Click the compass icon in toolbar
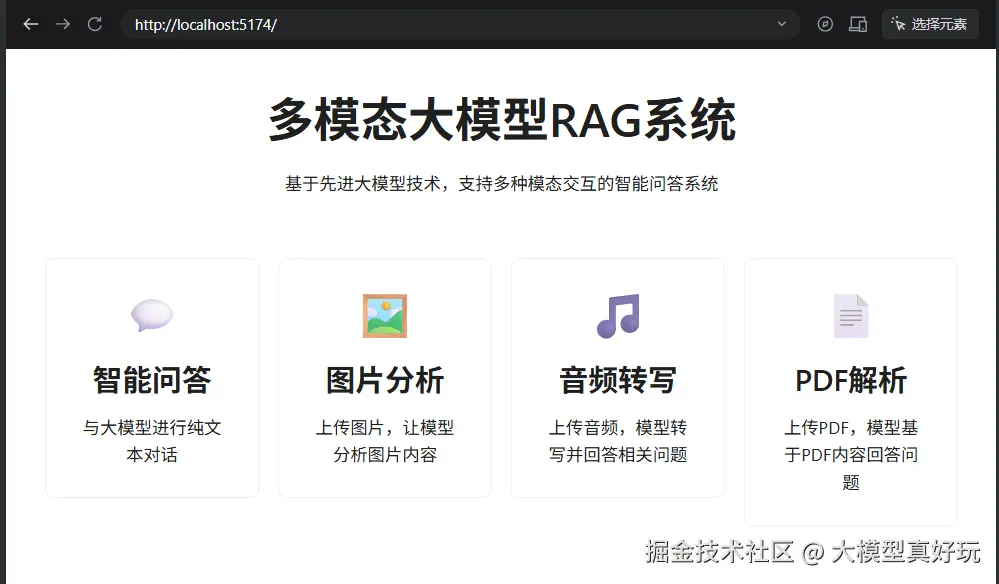999x584 pixels. [x=825, y=24]
